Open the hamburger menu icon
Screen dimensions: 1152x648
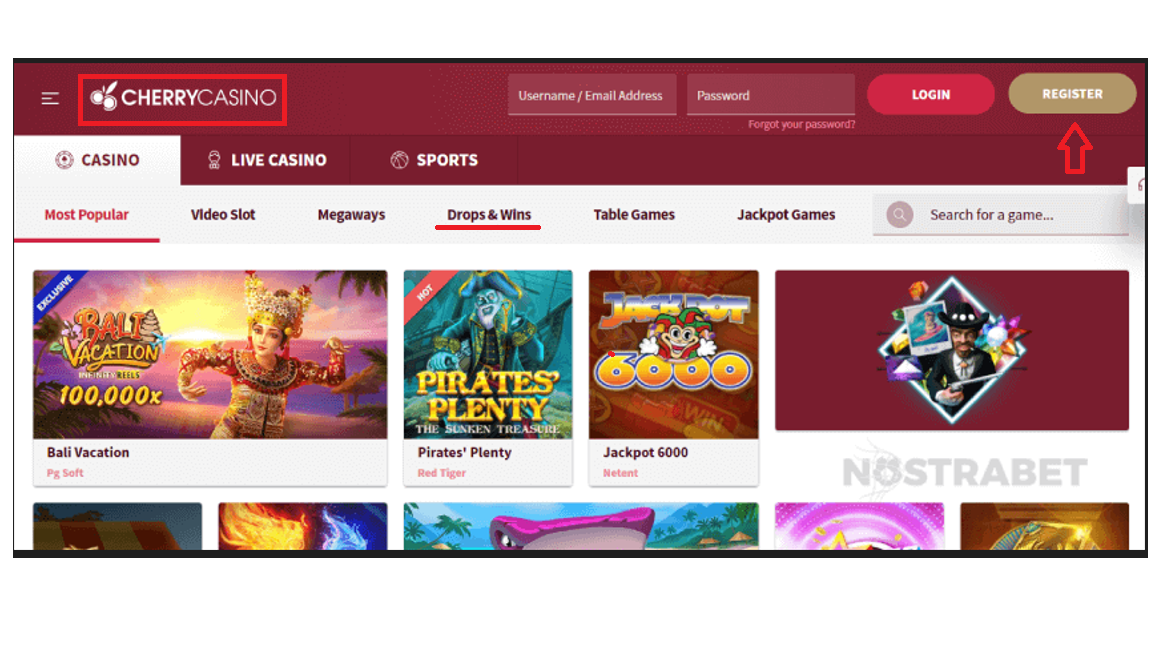click(50, 98)
